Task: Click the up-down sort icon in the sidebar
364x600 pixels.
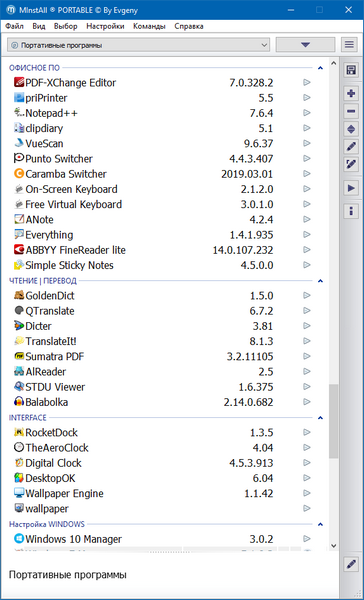Action: pos(351,130)
